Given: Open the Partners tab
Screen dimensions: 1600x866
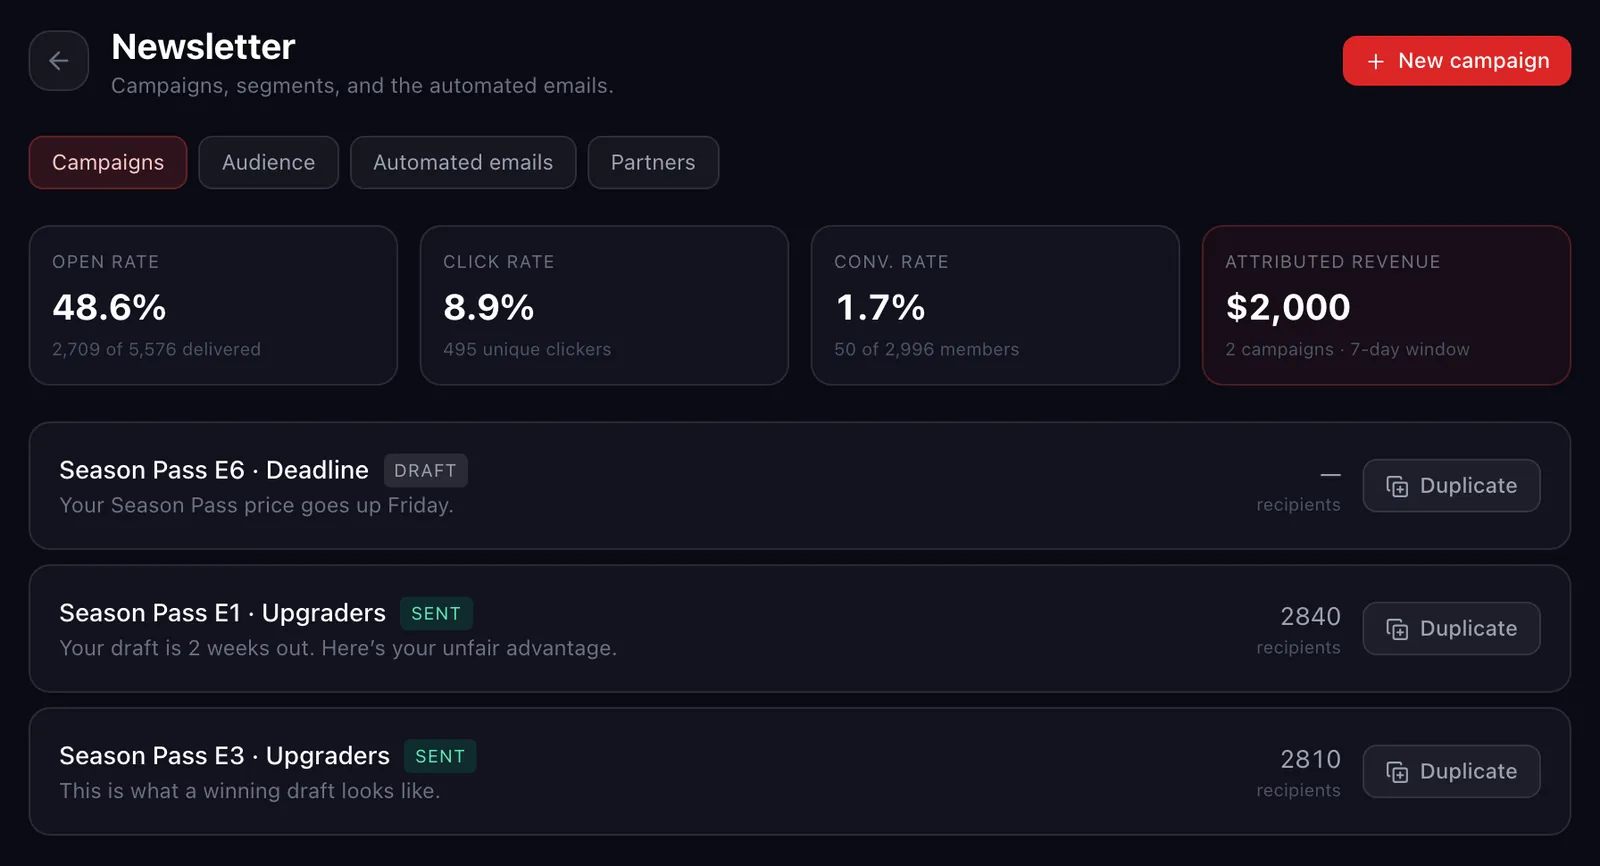Looking at the screenshot, I should [653, 162].
